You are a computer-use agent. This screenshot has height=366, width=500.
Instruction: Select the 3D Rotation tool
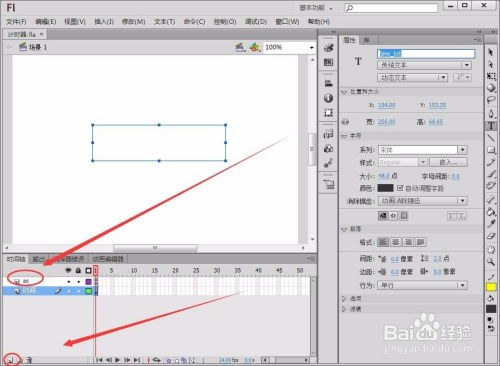click(x=491, y=88)
